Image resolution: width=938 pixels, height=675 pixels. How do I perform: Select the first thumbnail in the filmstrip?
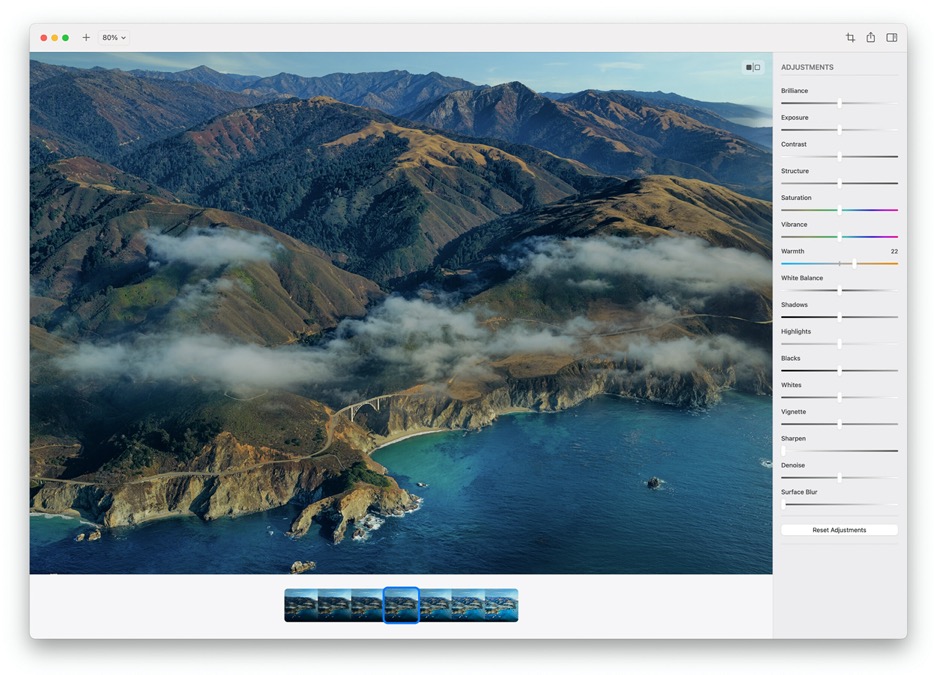point(300,605)
